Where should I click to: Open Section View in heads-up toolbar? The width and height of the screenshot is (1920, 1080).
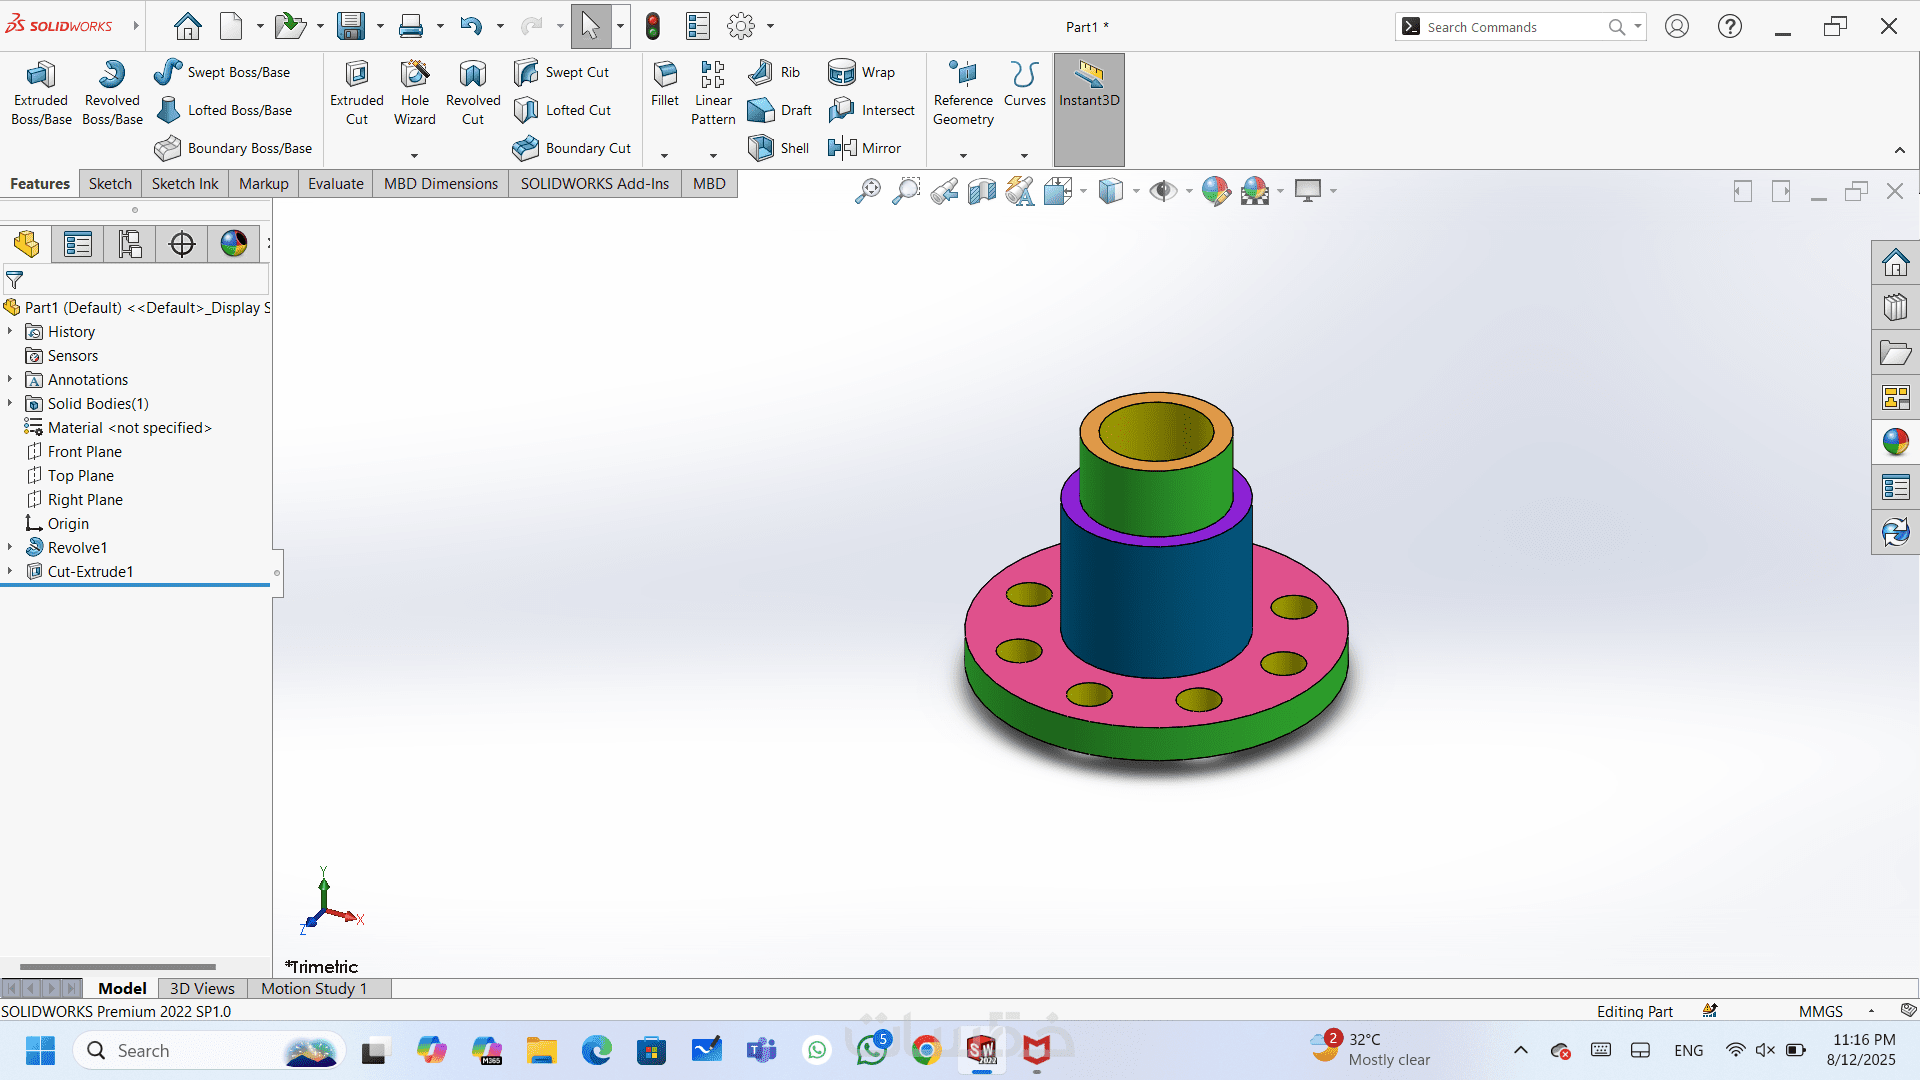tap(981, 191)
